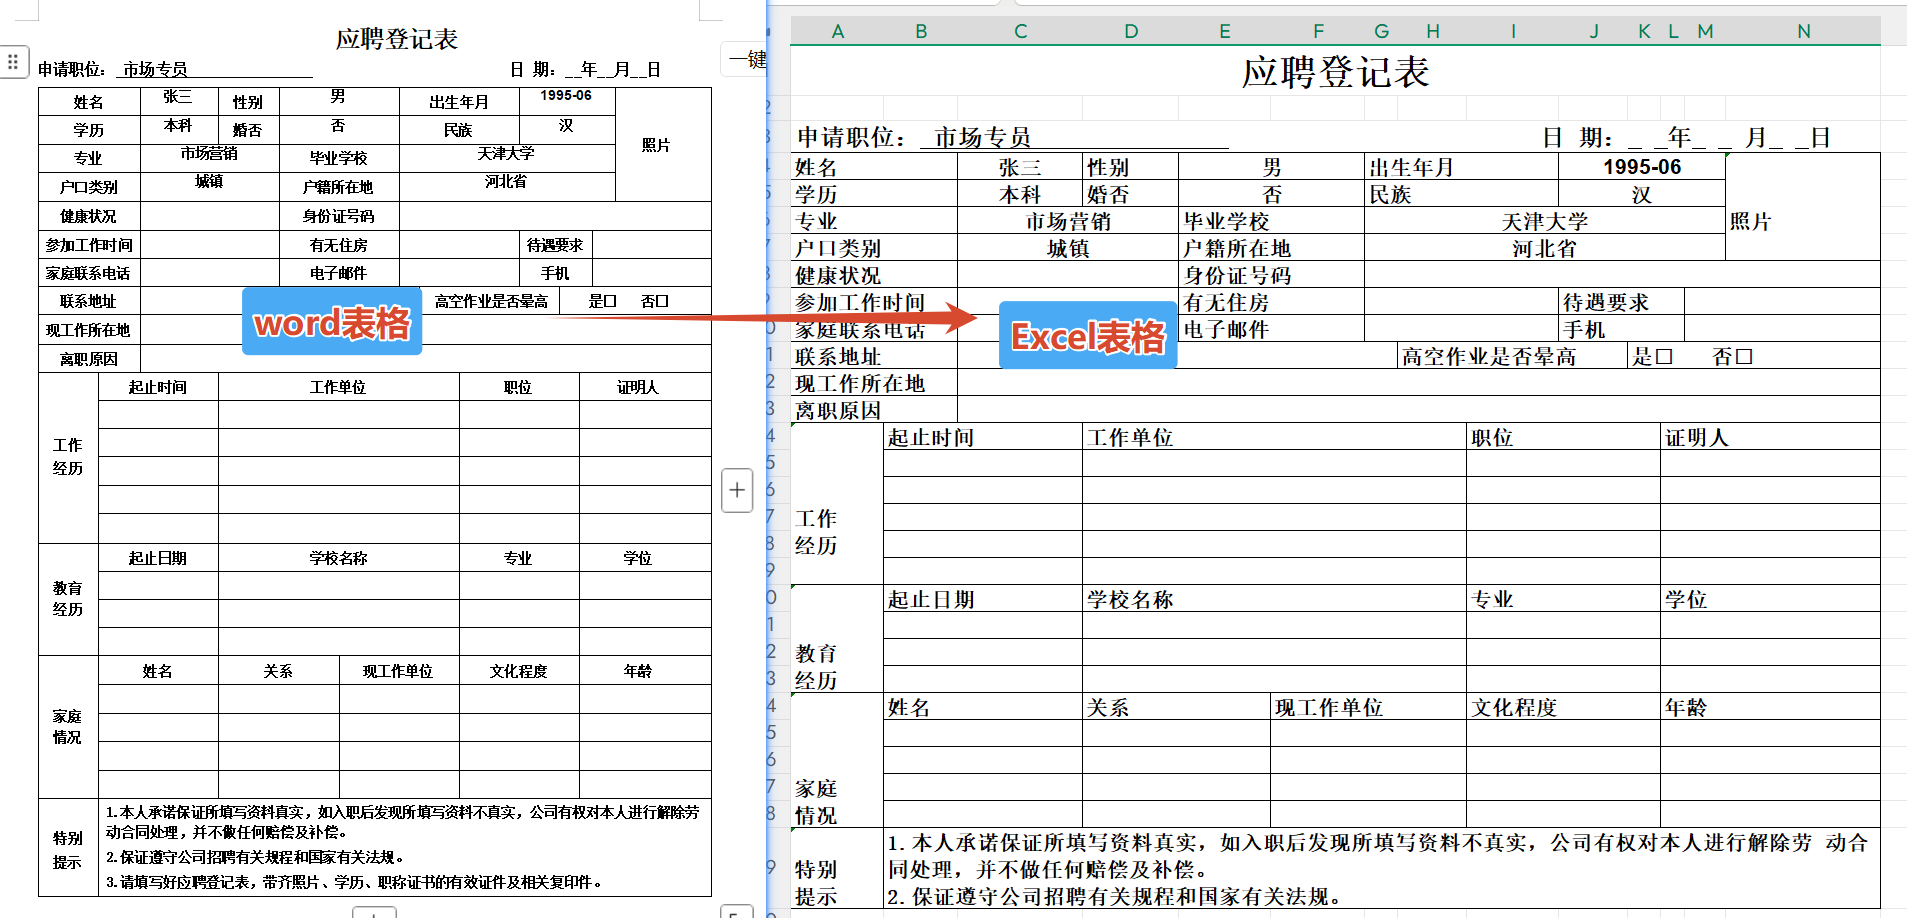
Task: Click the partially visible button at bottom left
Action: (374, 912)
